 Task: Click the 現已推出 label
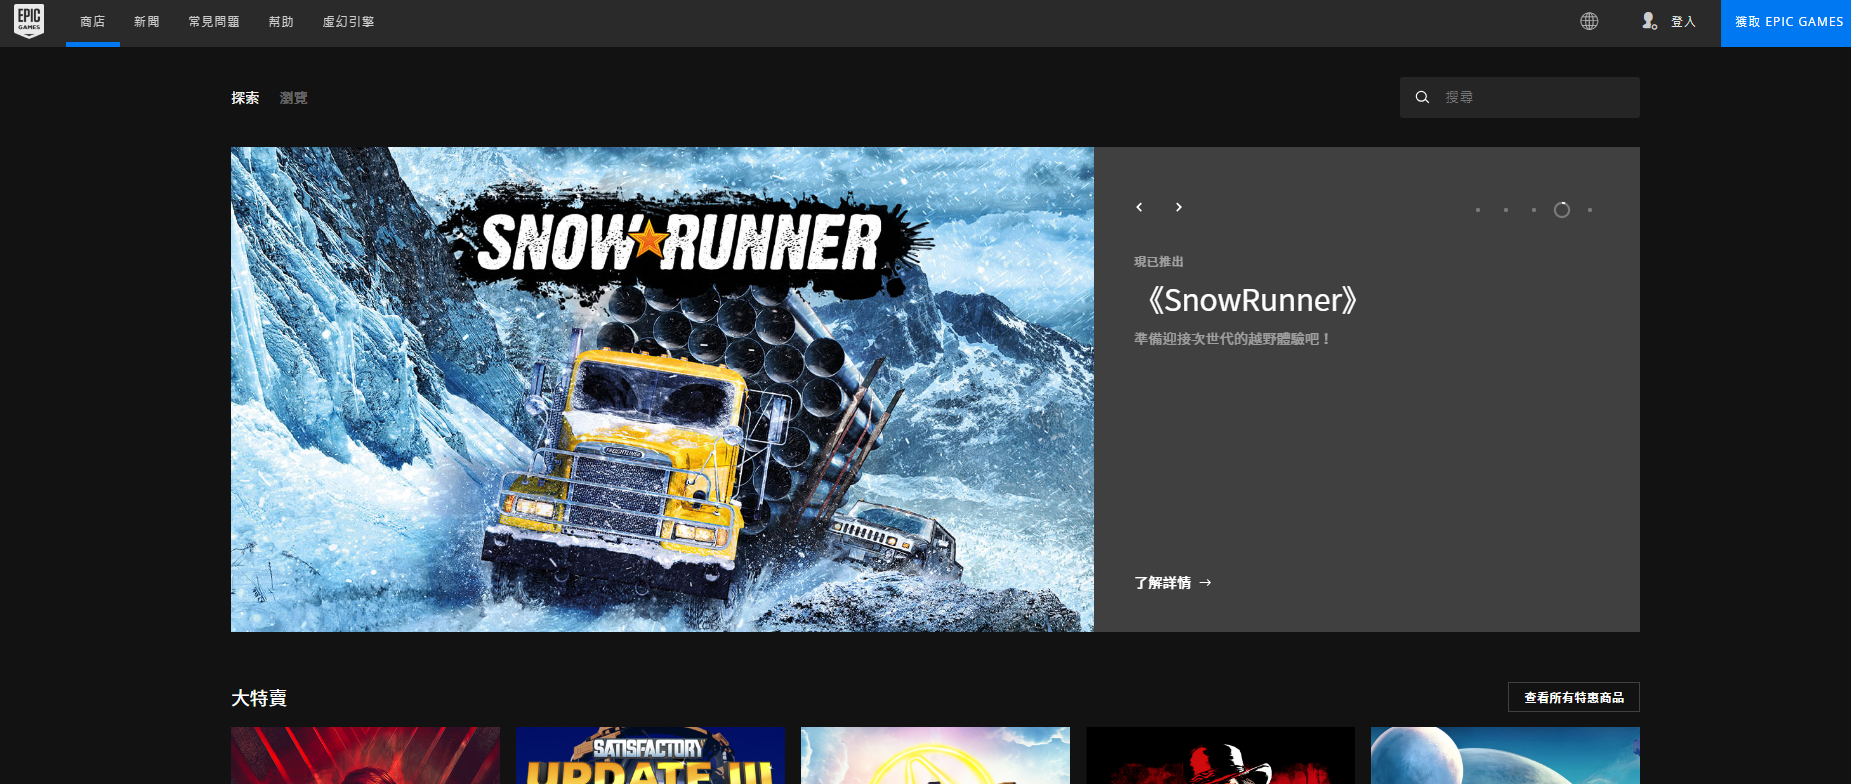(x=1159, y=262)
